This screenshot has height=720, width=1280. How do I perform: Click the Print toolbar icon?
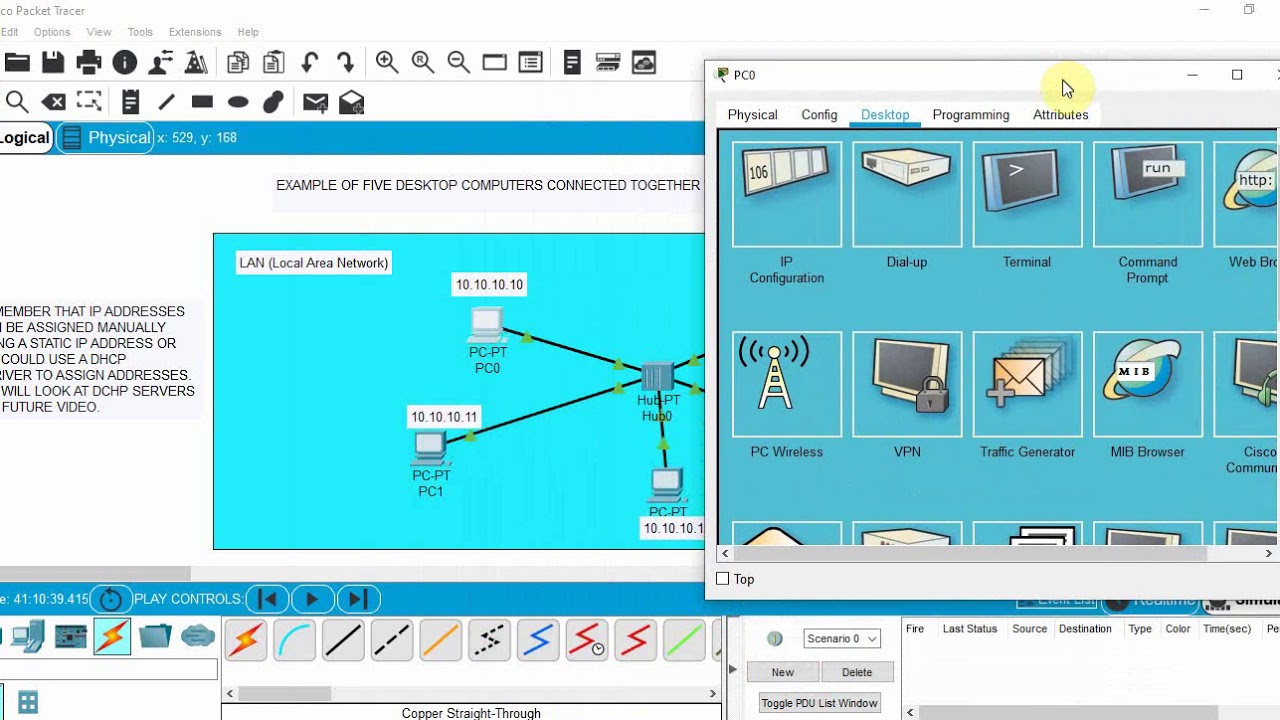tap(89, 63)
